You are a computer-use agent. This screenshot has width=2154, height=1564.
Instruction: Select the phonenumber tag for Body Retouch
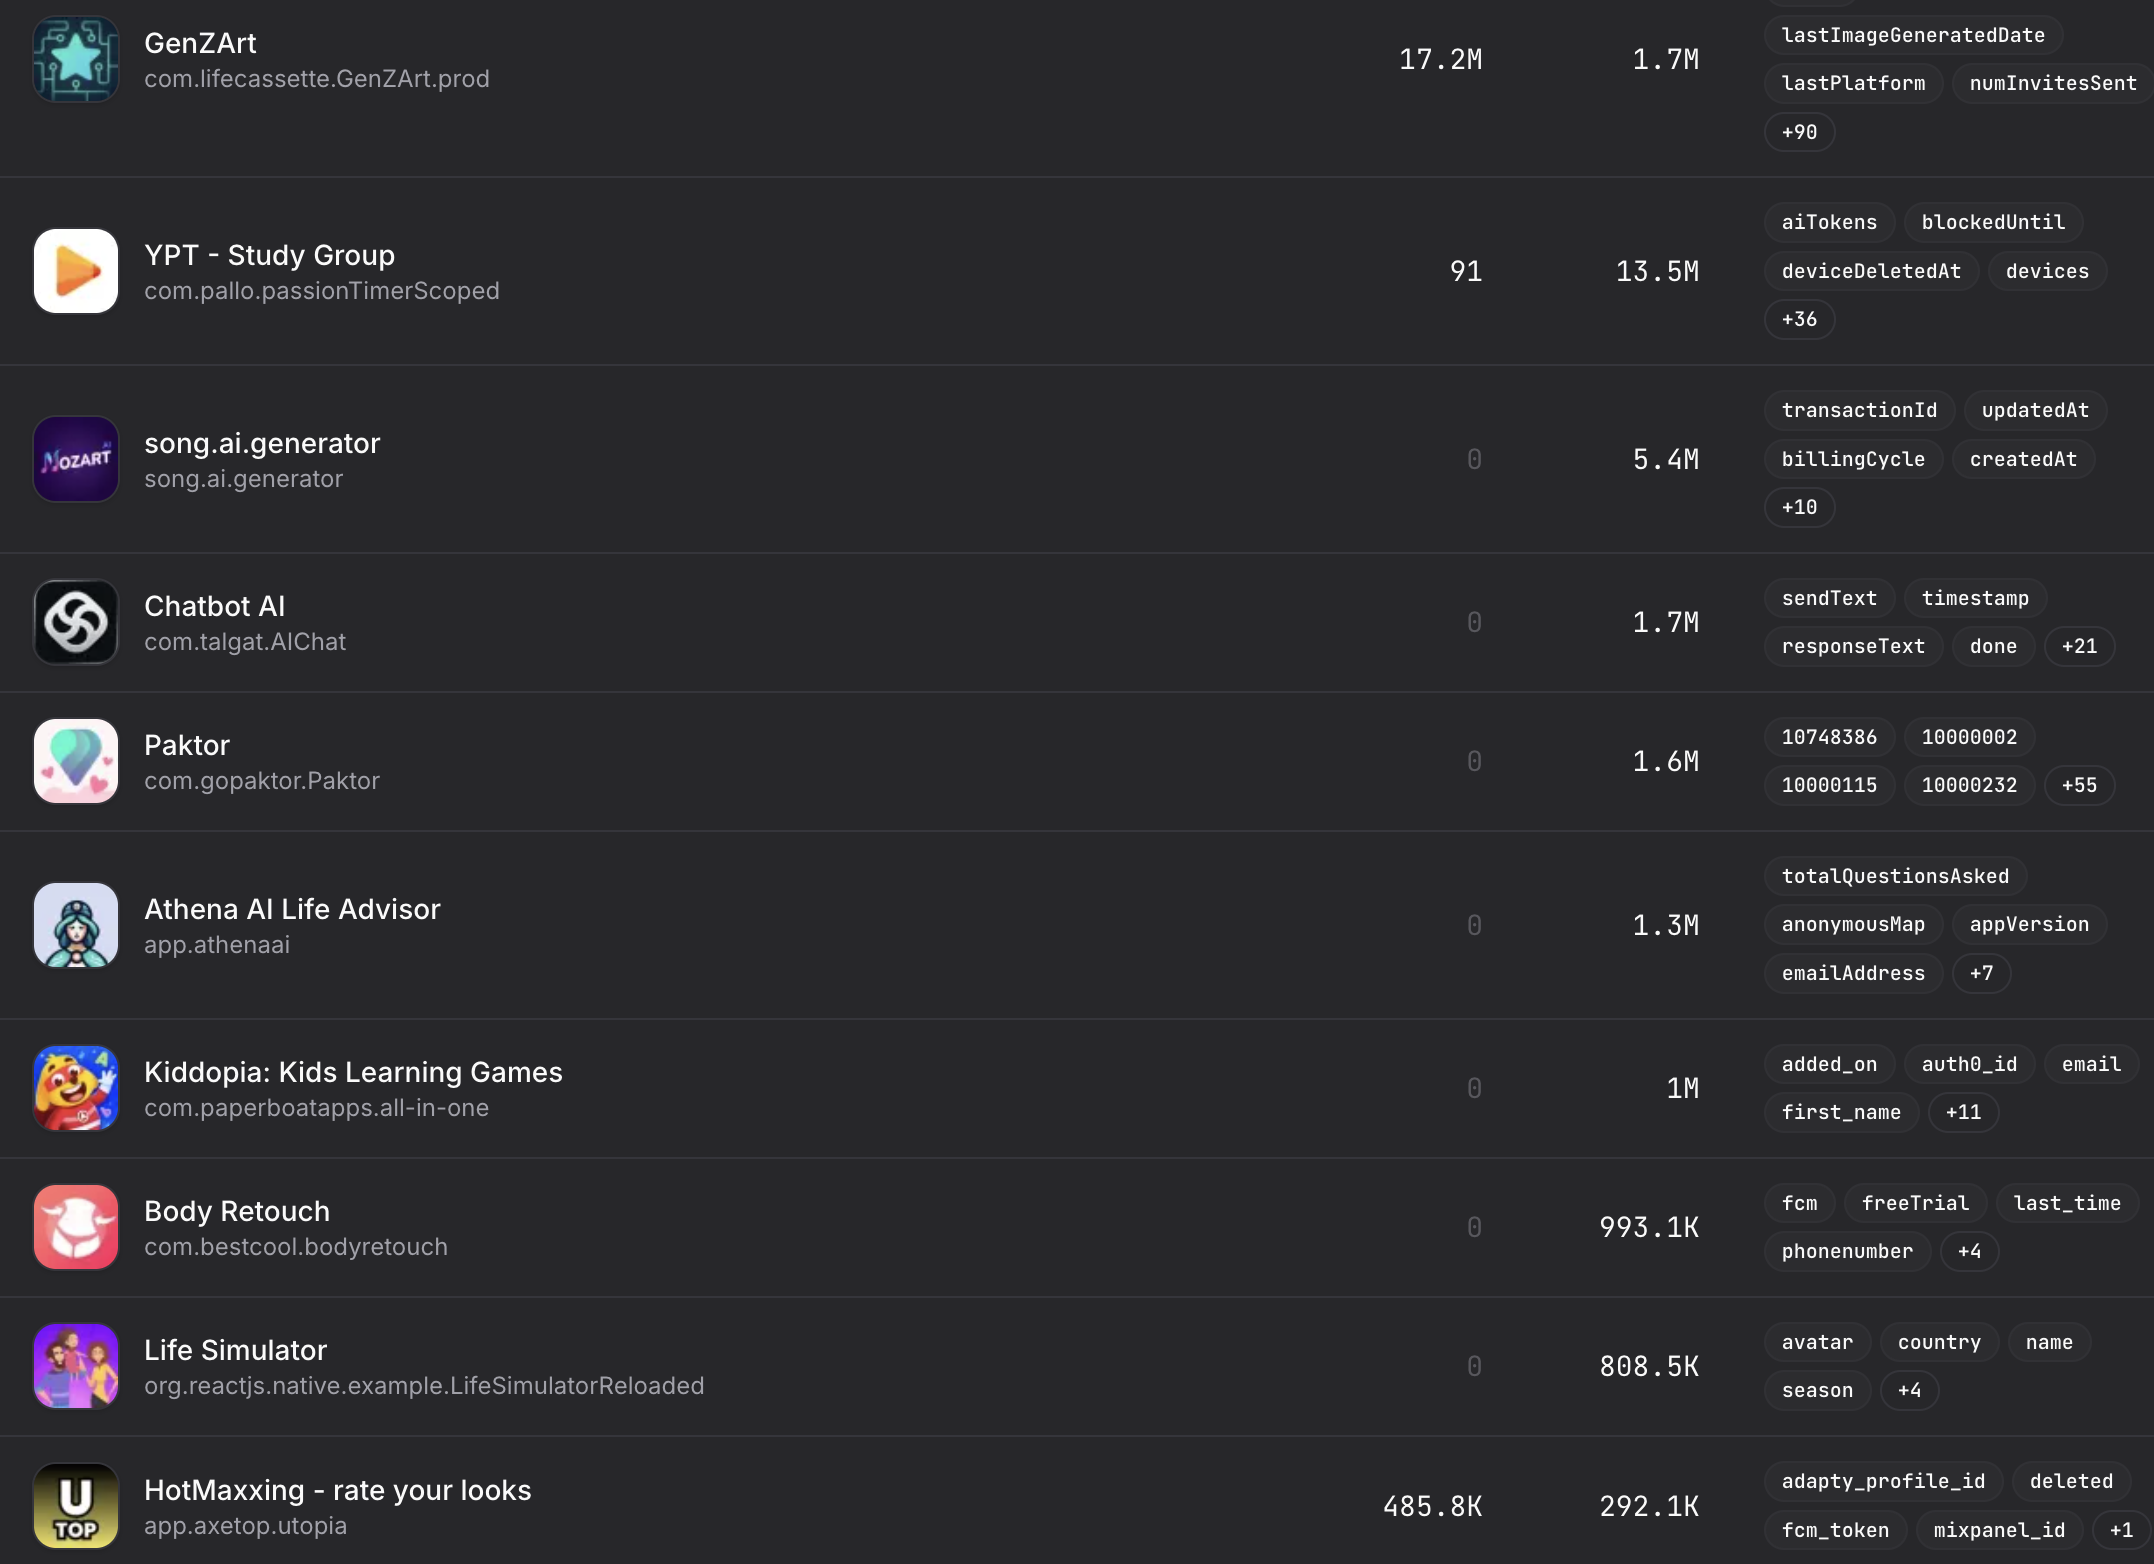[1847, 1251]
